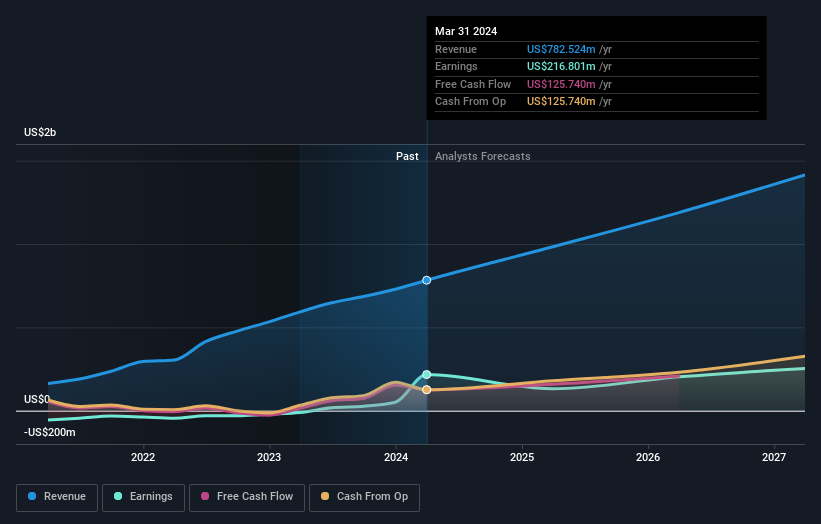Select the Earnings data point marker on chart
The height and width of the screenshot is (524, 821).
[427, 374]
